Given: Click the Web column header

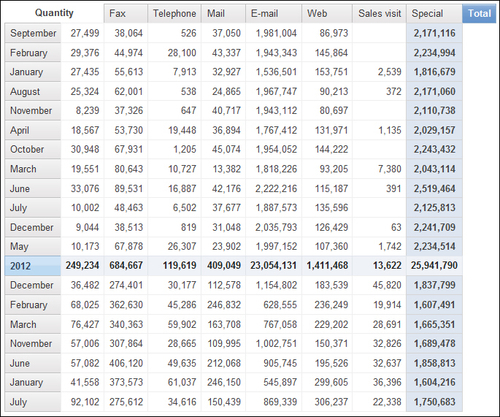Looking at the screenshot, I should point(327,14).
